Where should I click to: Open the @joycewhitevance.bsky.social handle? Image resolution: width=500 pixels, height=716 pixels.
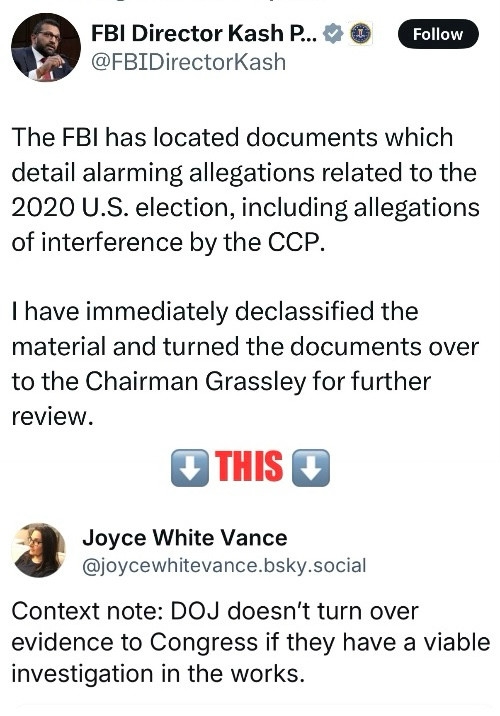pyautogui.click(x=224, y=566)
